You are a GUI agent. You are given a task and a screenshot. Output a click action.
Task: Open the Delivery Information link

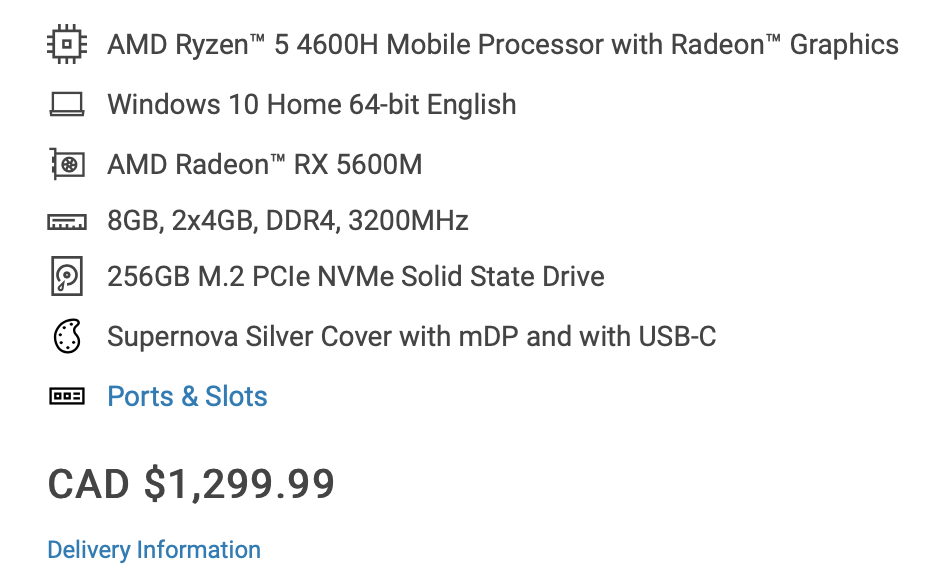(154, 550)
